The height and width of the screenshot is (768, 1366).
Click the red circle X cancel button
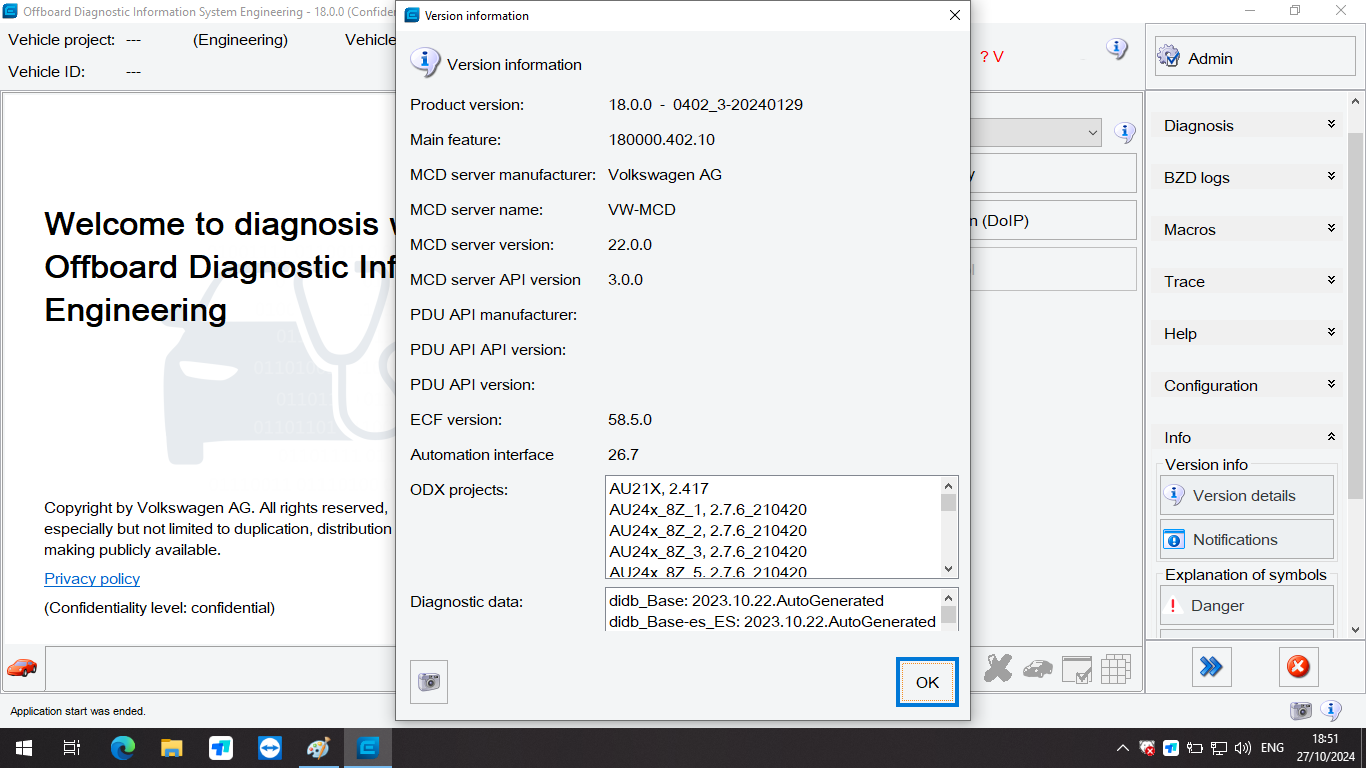coord(1298,666)
